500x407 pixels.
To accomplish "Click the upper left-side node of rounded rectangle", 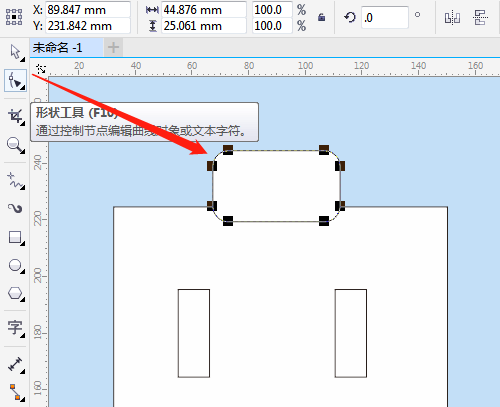I will (212, 166).
